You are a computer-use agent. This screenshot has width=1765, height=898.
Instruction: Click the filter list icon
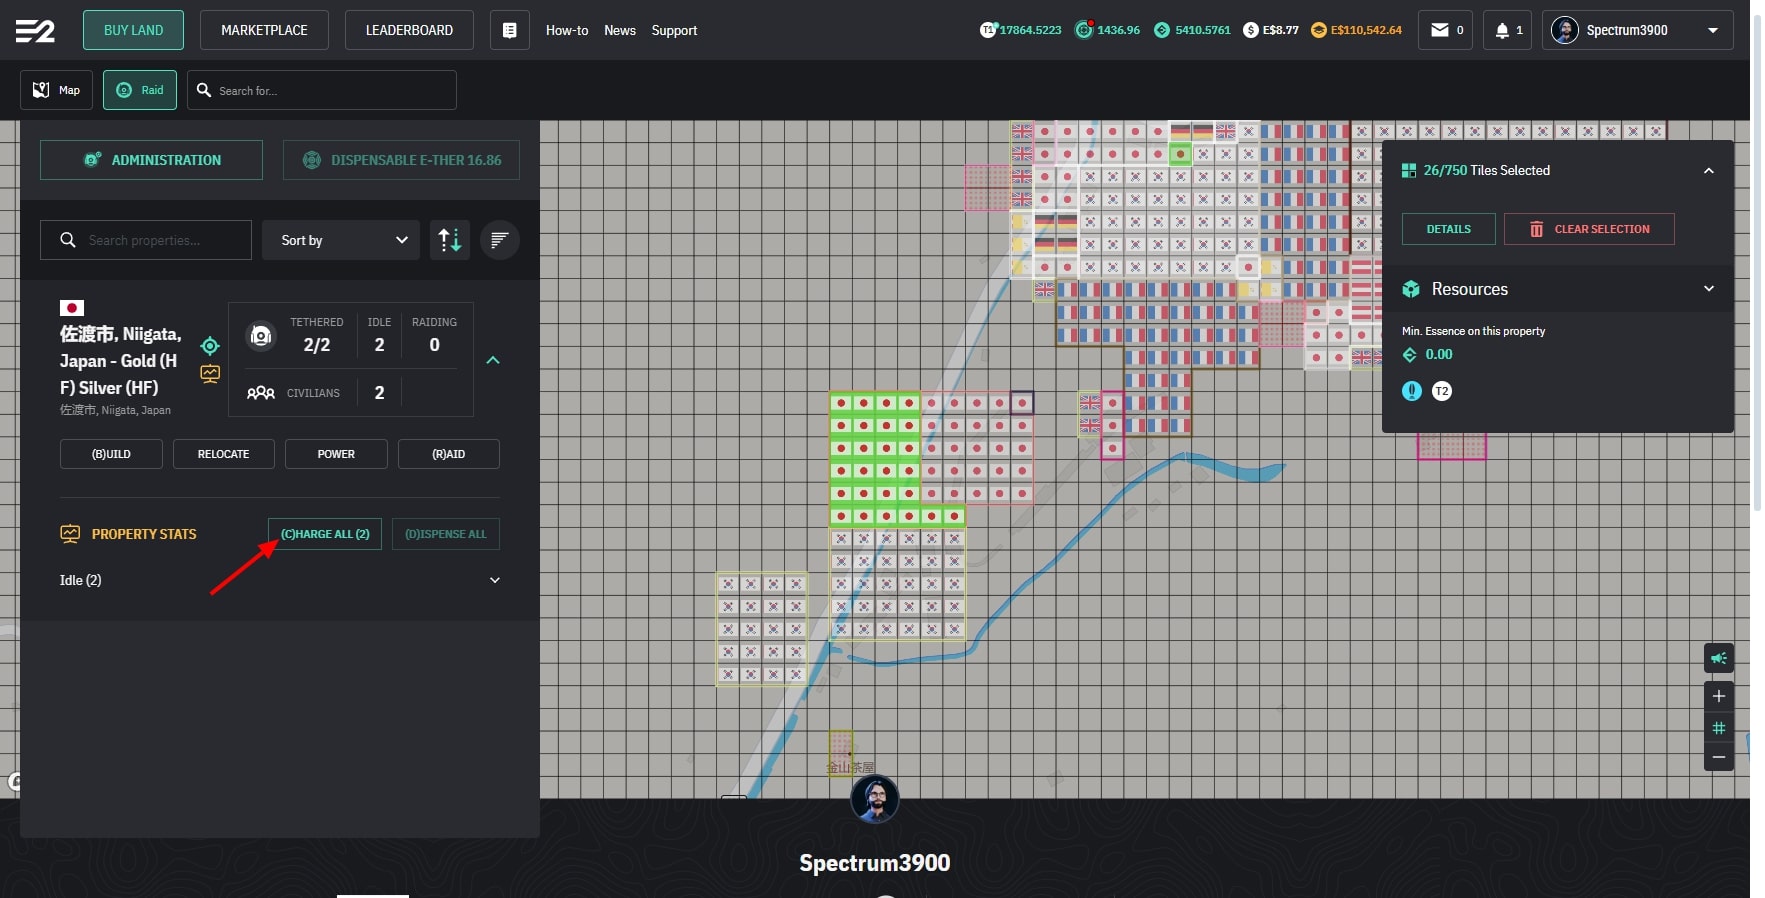(x=499, y=240)
